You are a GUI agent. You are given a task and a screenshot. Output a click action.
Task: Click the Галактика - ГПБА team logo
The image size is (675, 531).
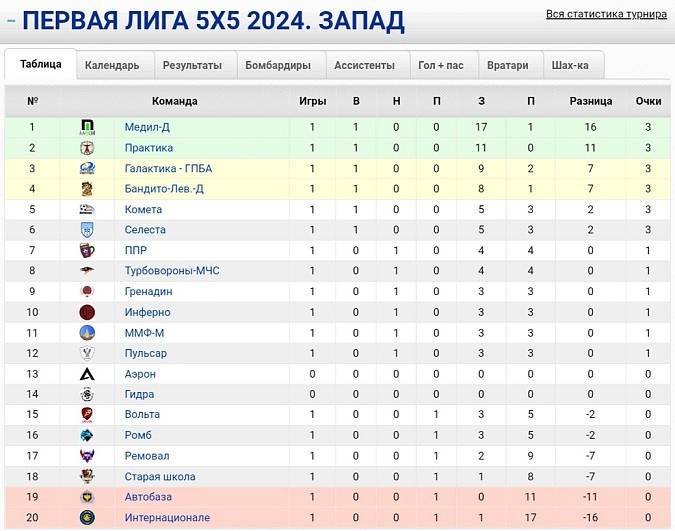tap(87, 168)
